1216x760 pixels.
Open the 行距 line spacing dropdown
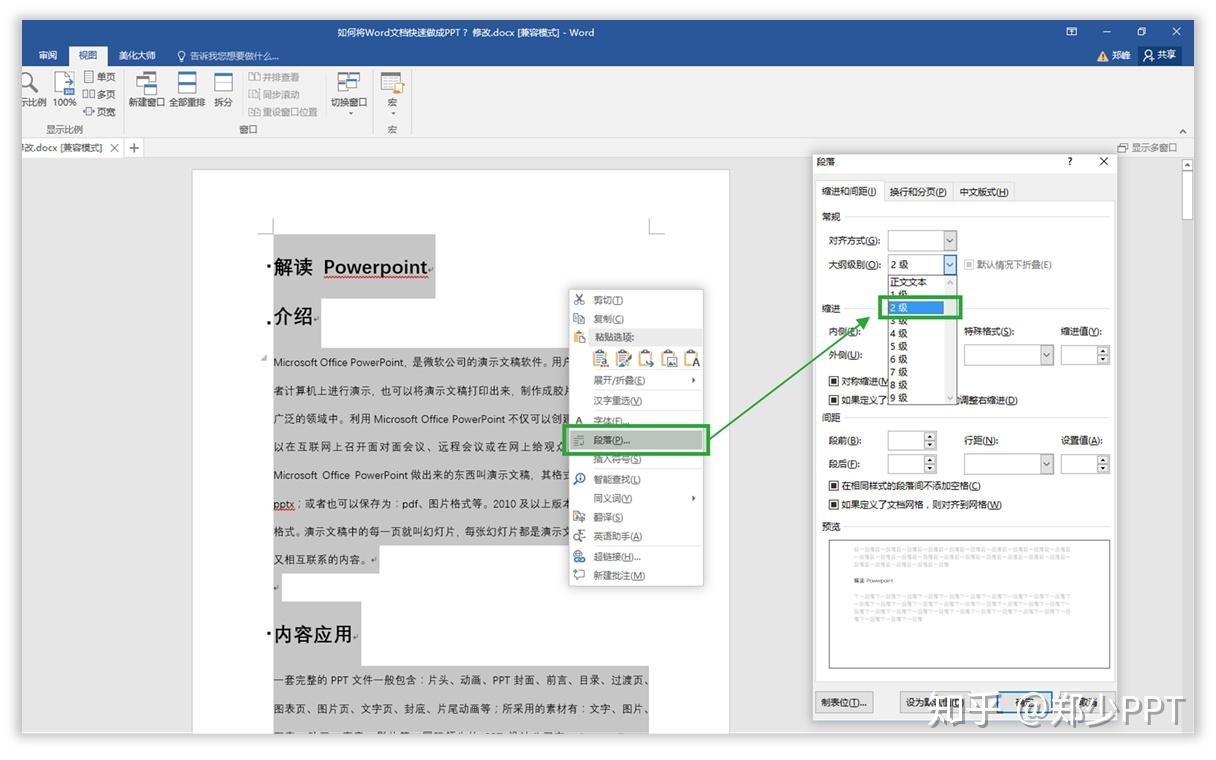click(1047, 464)
